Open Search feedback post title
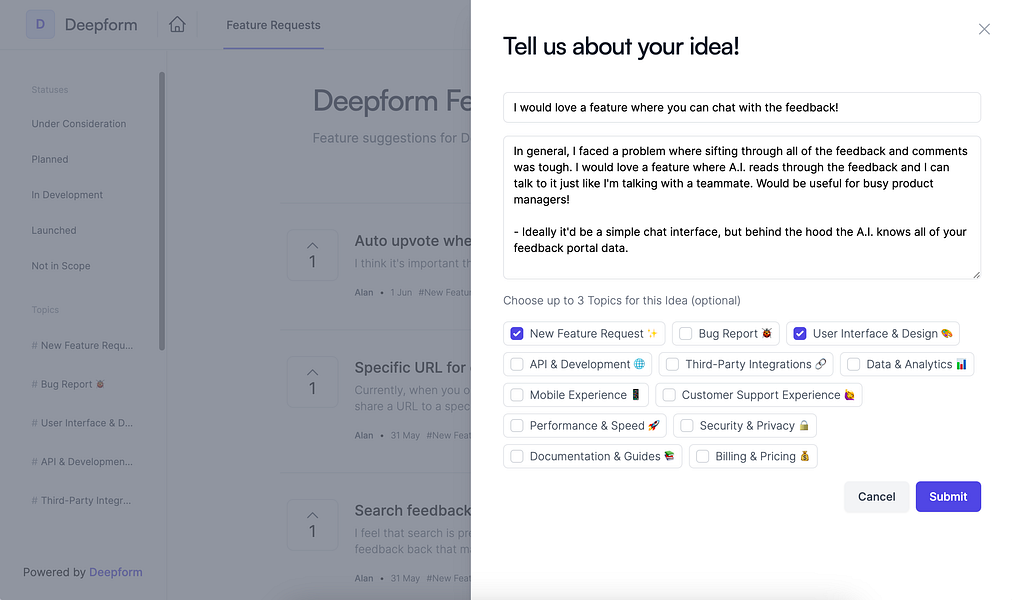Screen dimensions: 1012x600 click(413, 510)
